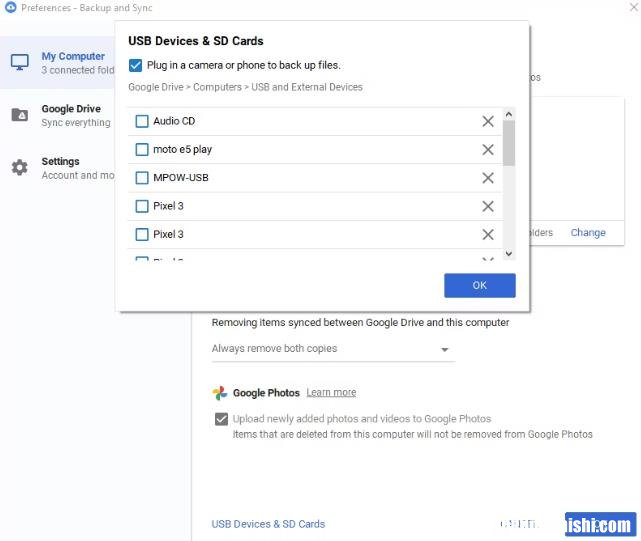Click the Audio CD label
The height and width of the screenshot is (541, 641).
click(x=174, y=121)
